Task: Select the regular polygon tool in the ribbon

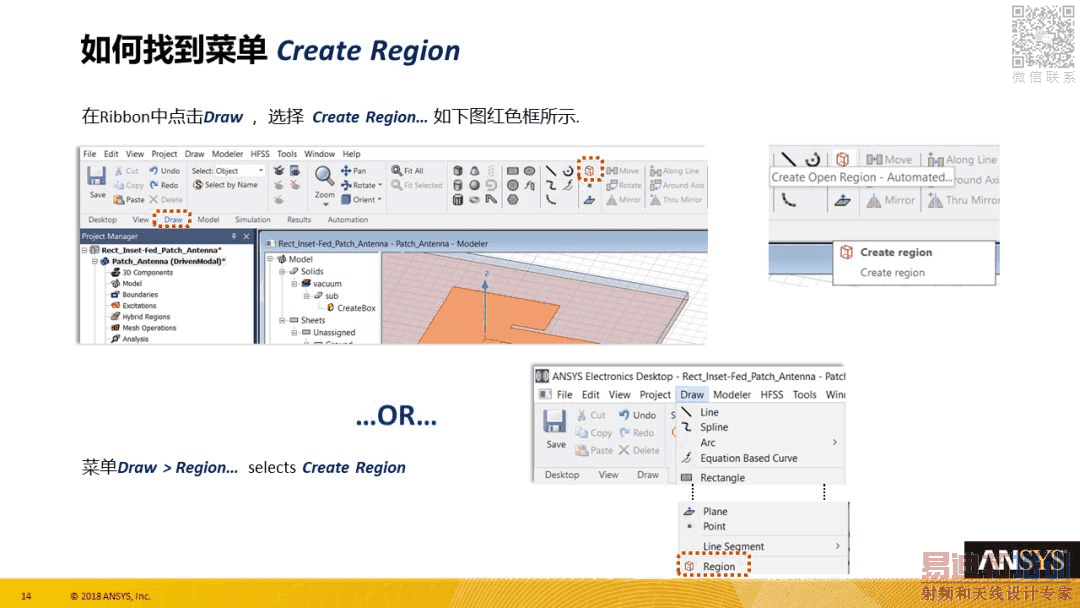Action: point(512,200)
